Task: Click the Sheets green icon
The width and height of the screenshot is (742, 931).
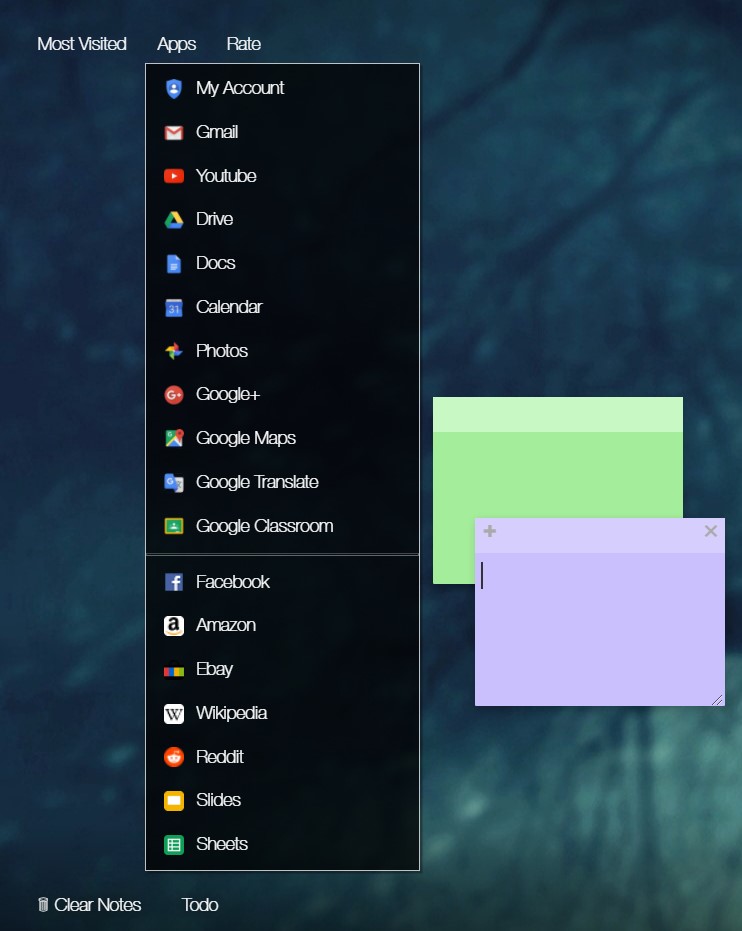Action: click(173, 844)
